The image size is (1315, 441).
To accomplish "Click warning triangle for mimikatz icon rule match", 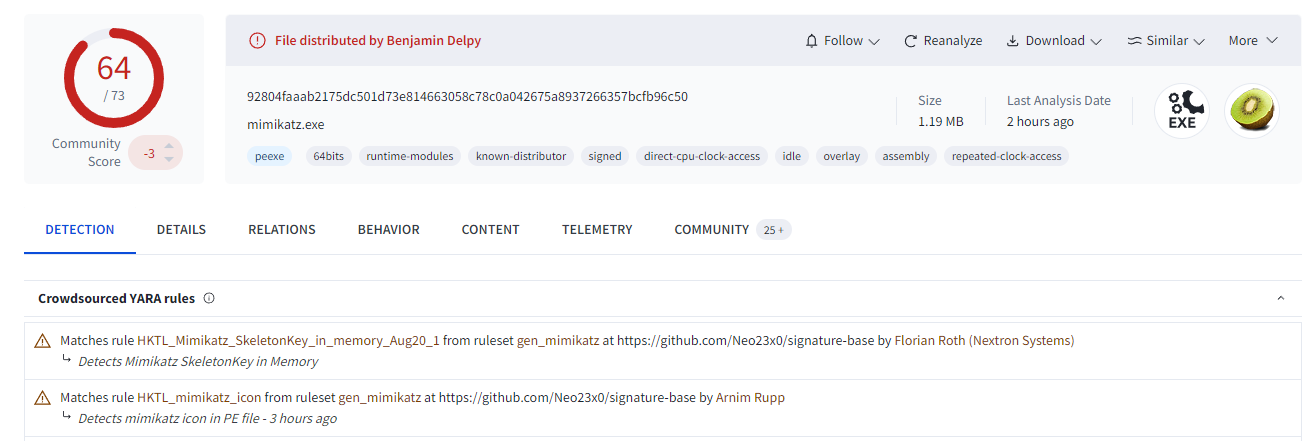I will [x=43, y=398].
